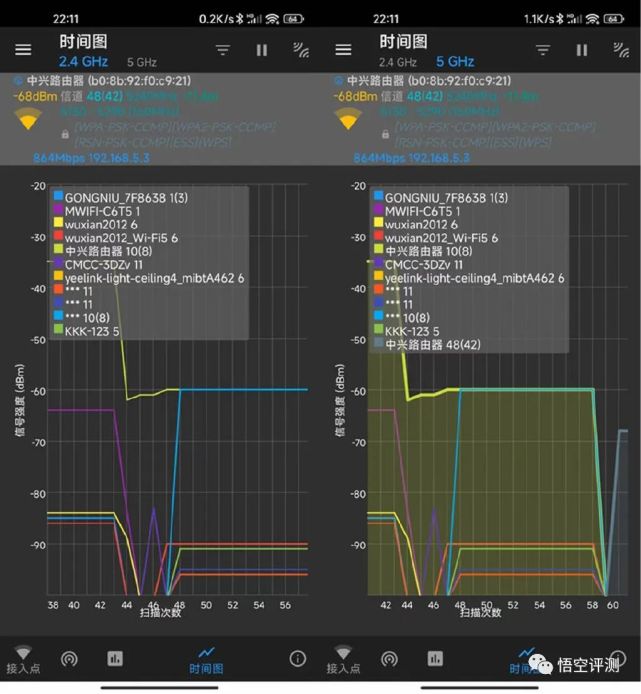Tap the Bluetooth icon in the left status bar
This screenshot has height=694, width=641.
click(x=239, y=19)
